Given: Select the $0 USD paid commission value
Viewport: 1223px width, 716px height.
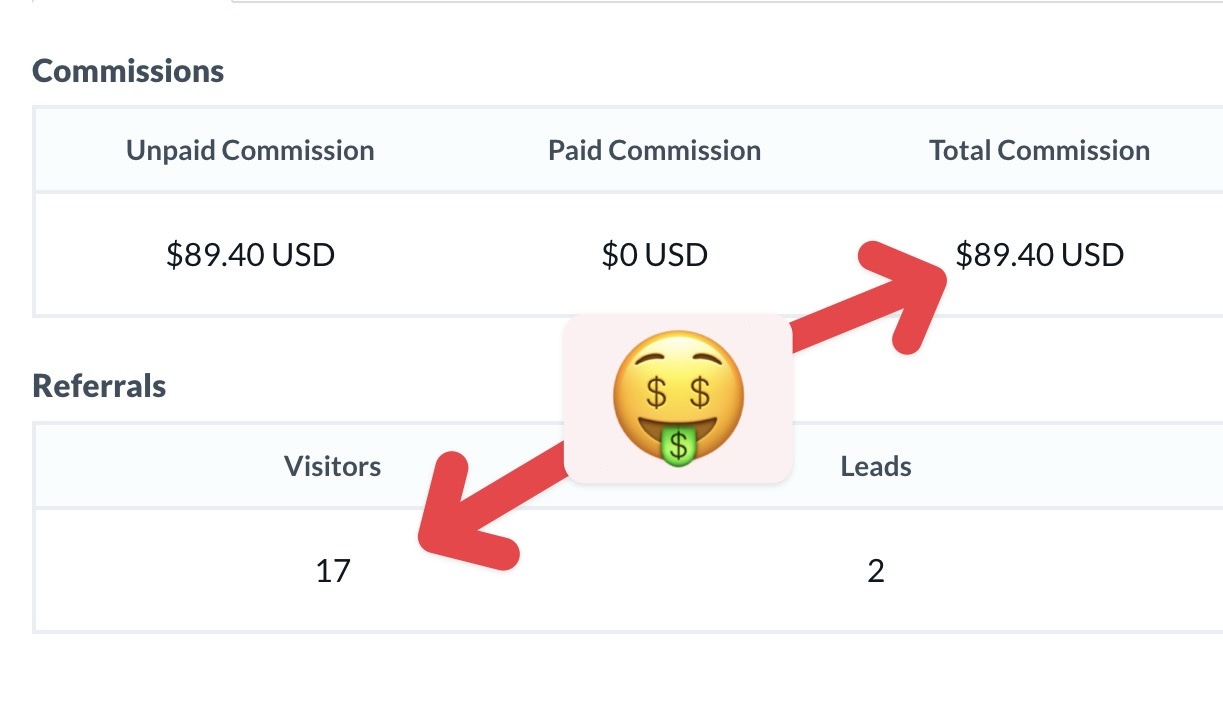Looking at the screenshot, I should tap(655, 255).
